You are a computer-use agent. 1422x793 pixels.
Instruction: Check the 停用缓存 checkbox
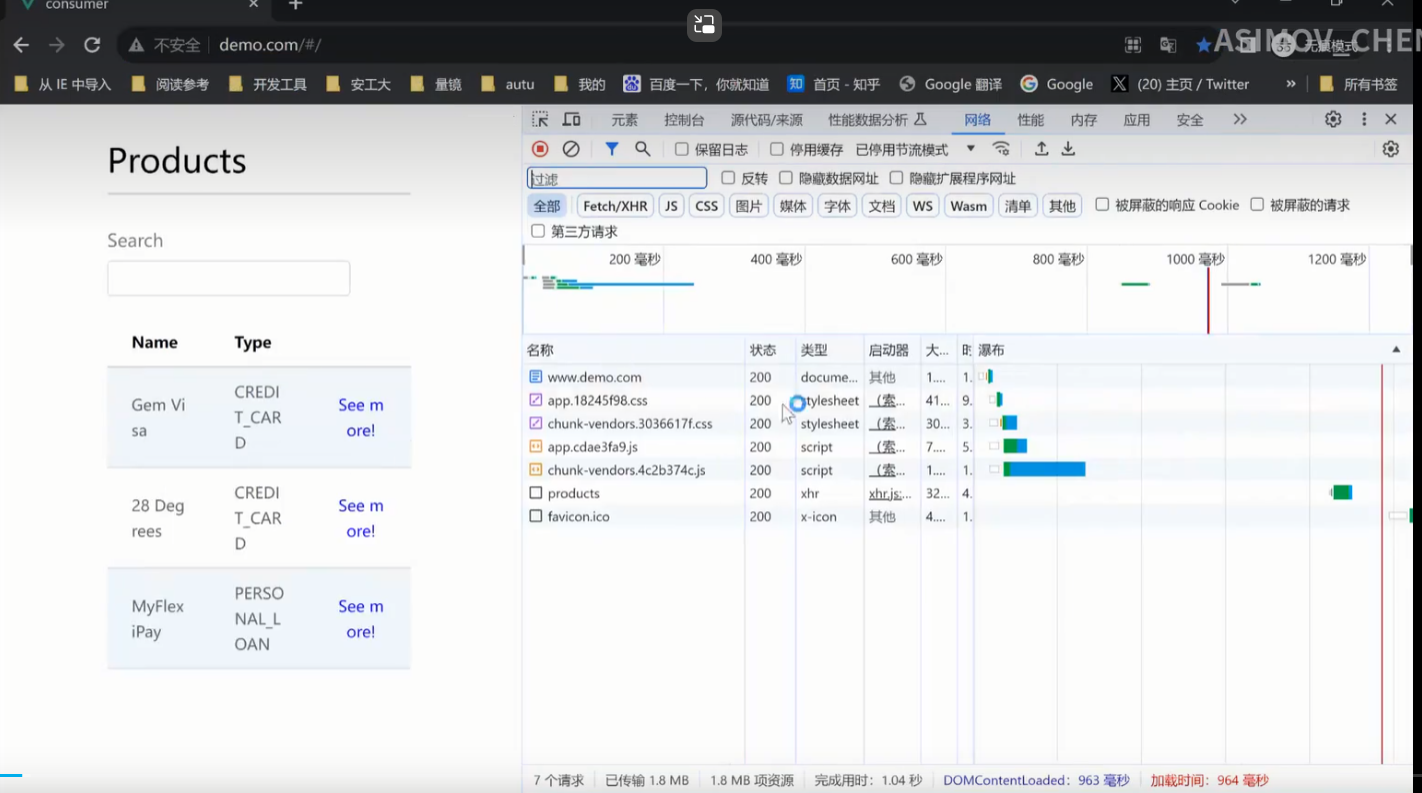click(777, 149)
